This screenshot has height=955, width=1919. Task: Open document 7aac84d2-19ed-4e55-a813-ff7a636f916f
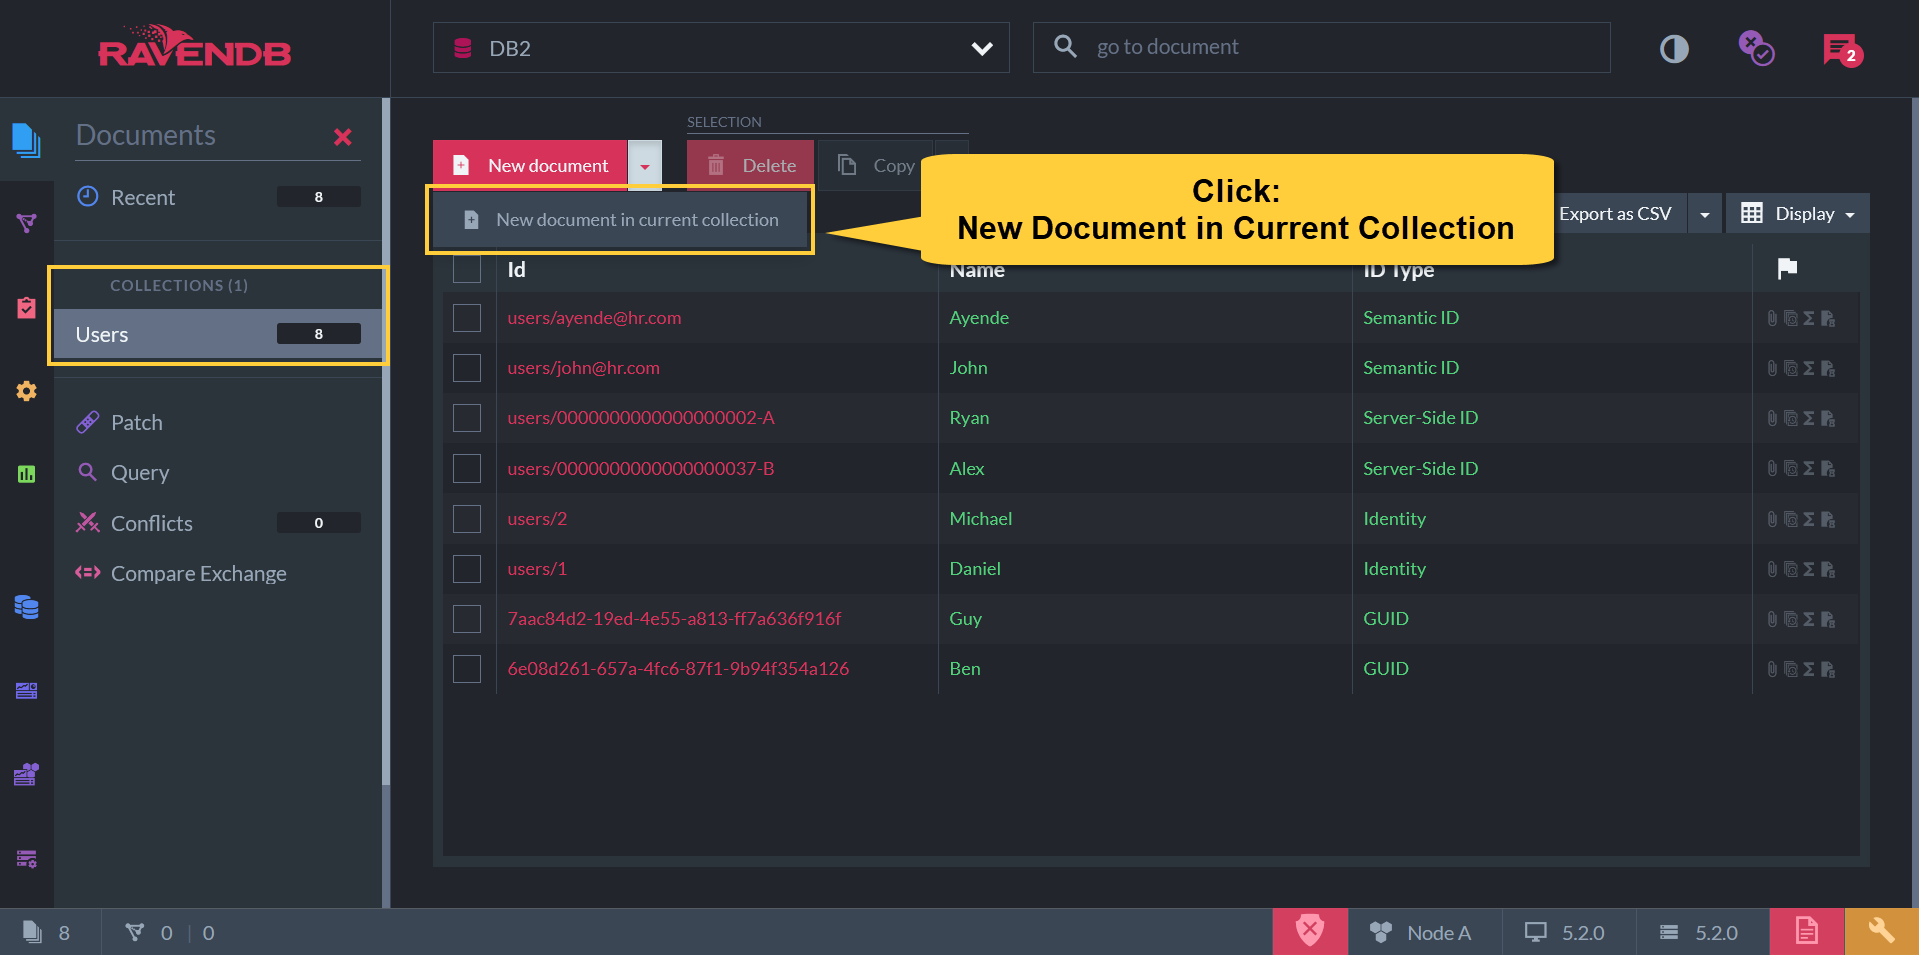pos(674,619)
